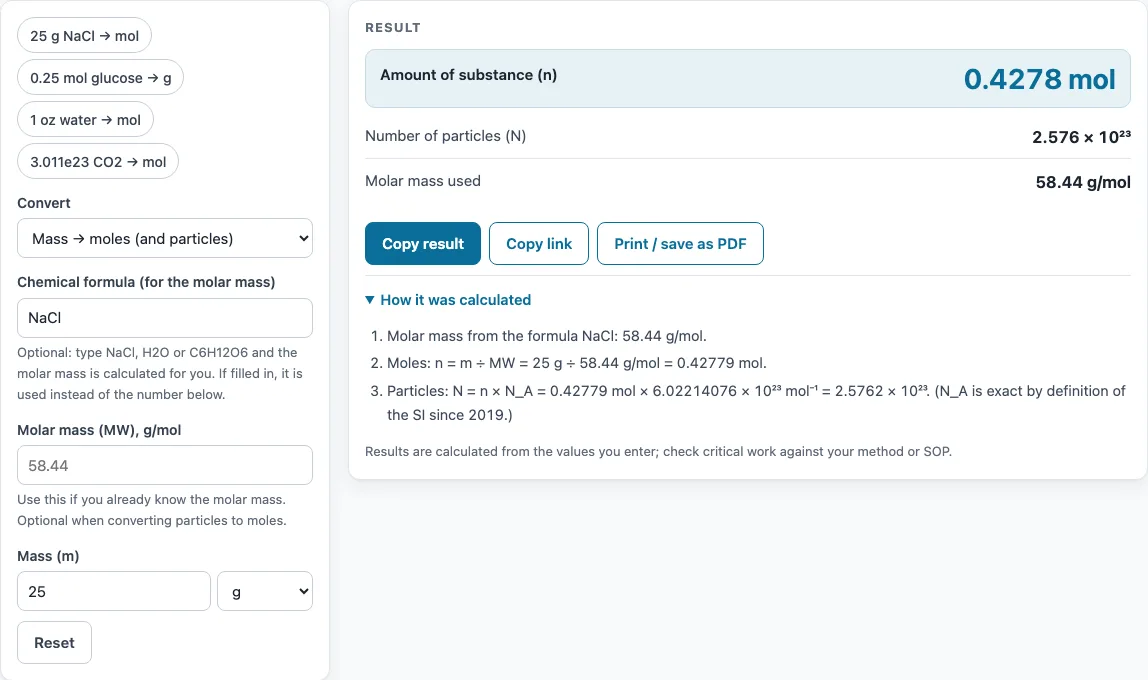Select the "25 g NaCl → mol" example chip
This screenshot has width=1148, height=680.
(x=84, y=36)
